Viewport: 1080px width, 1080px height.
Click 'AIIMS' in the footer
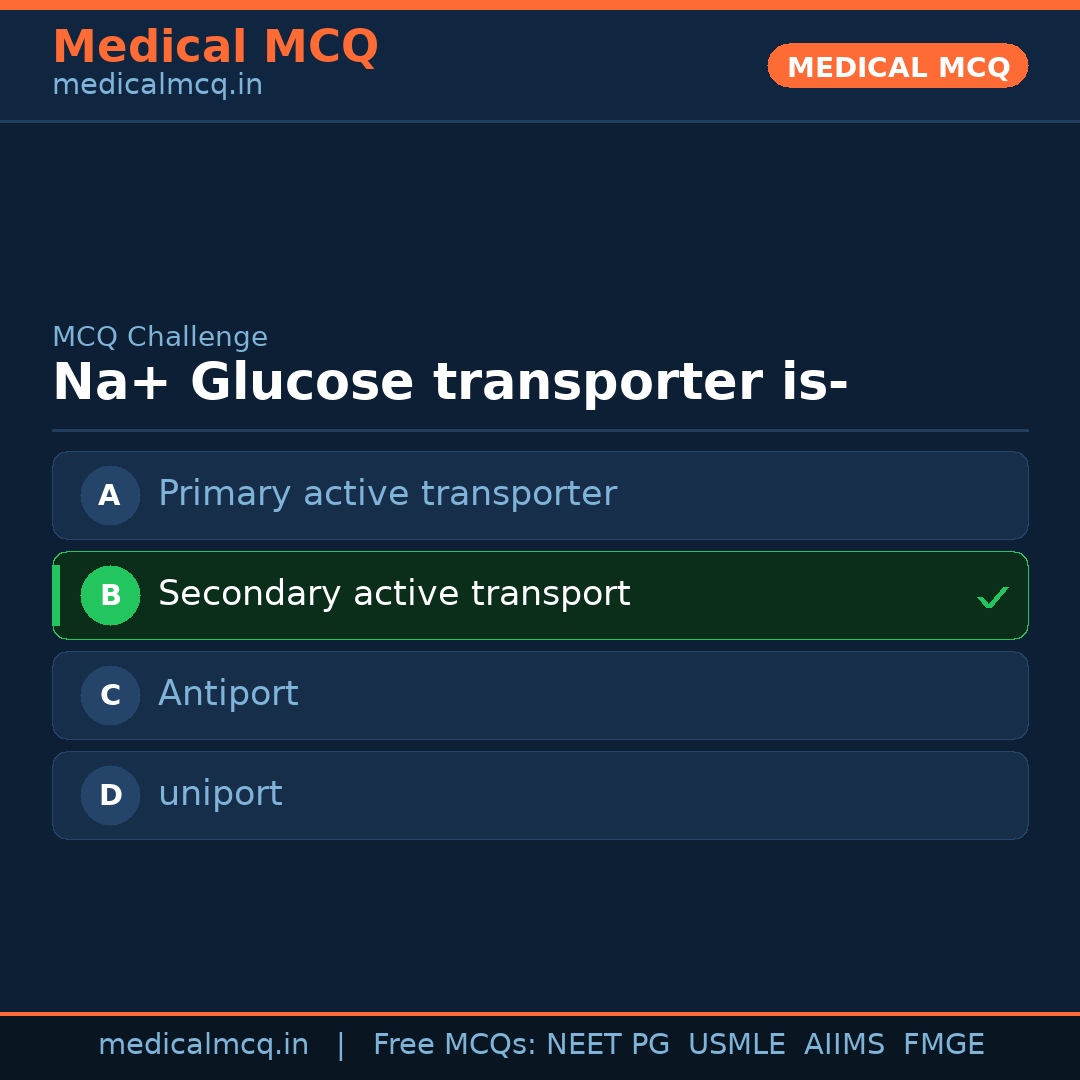point(844,1045)
